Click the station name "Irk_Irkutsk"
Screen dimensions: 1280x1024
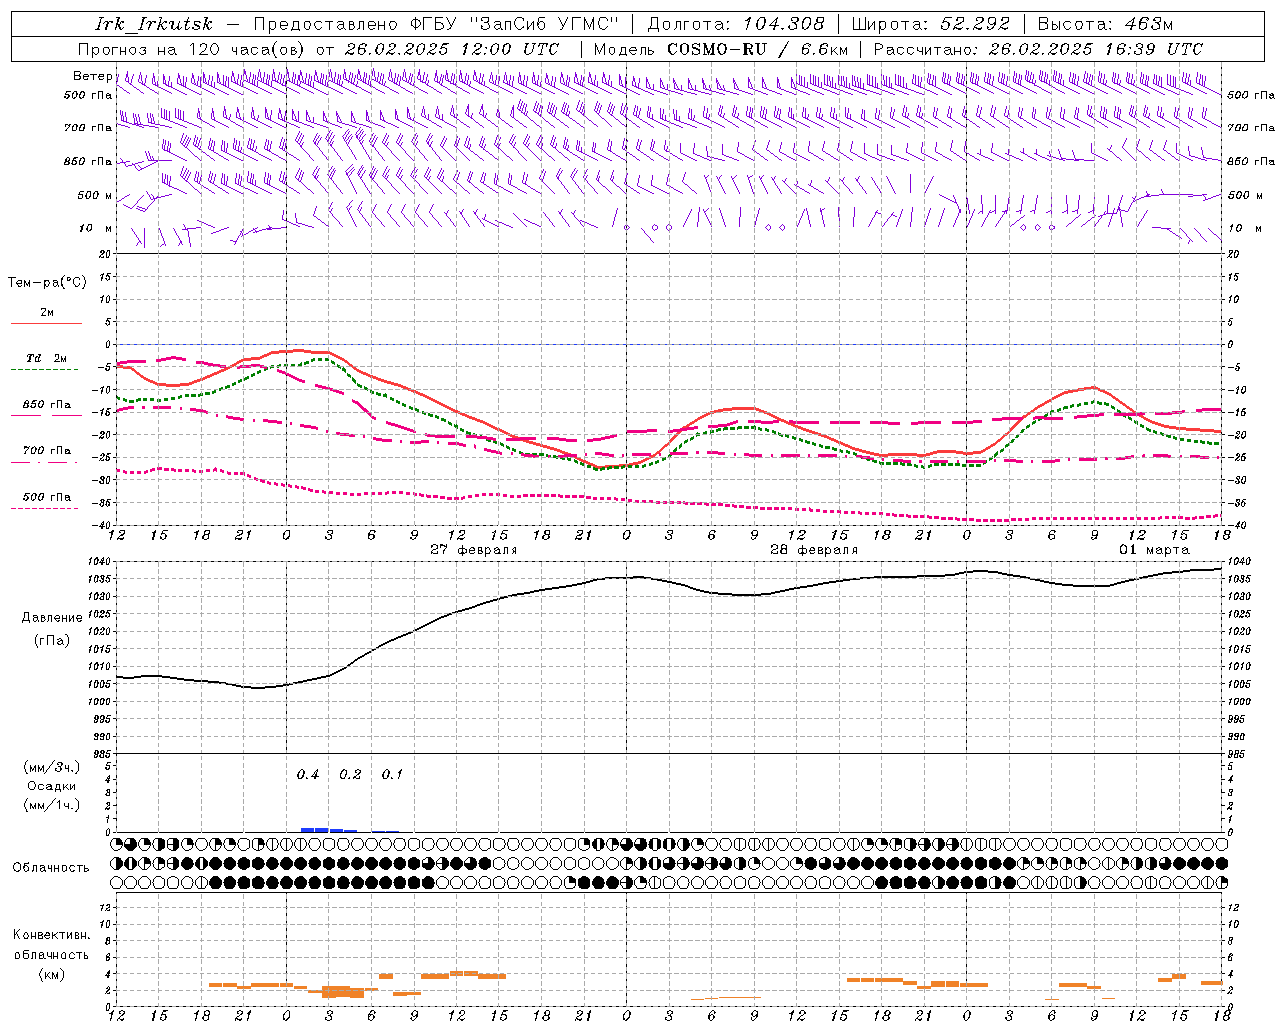pos(153,24)
